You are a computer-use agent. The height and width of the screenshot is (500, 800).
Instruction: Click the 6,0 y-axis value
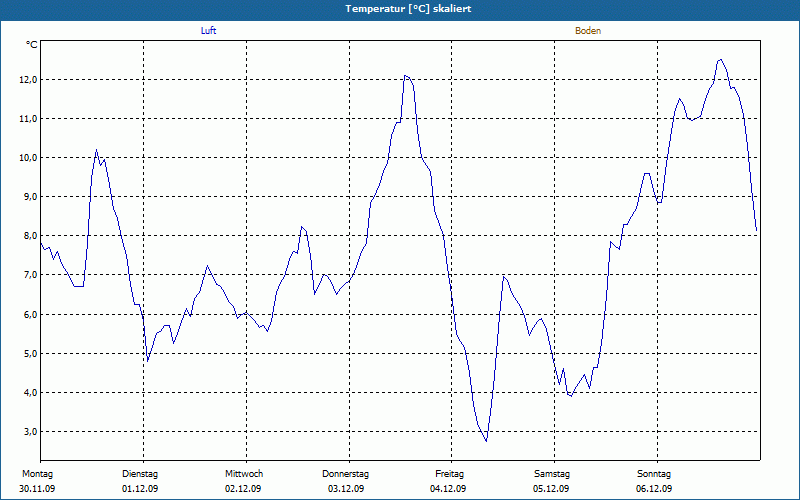tap(30, 314)
